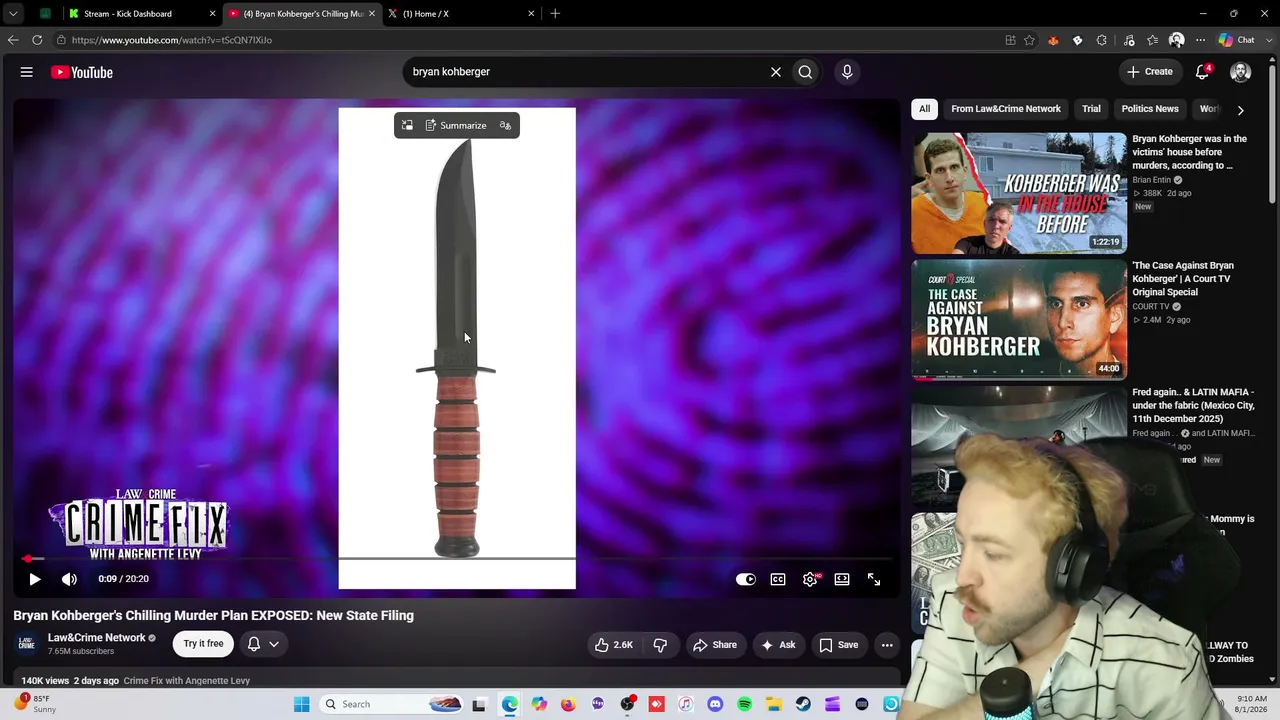
Task: Open The Case Against Bryan Kohberger thumbnail
Action: [1019, 320]
